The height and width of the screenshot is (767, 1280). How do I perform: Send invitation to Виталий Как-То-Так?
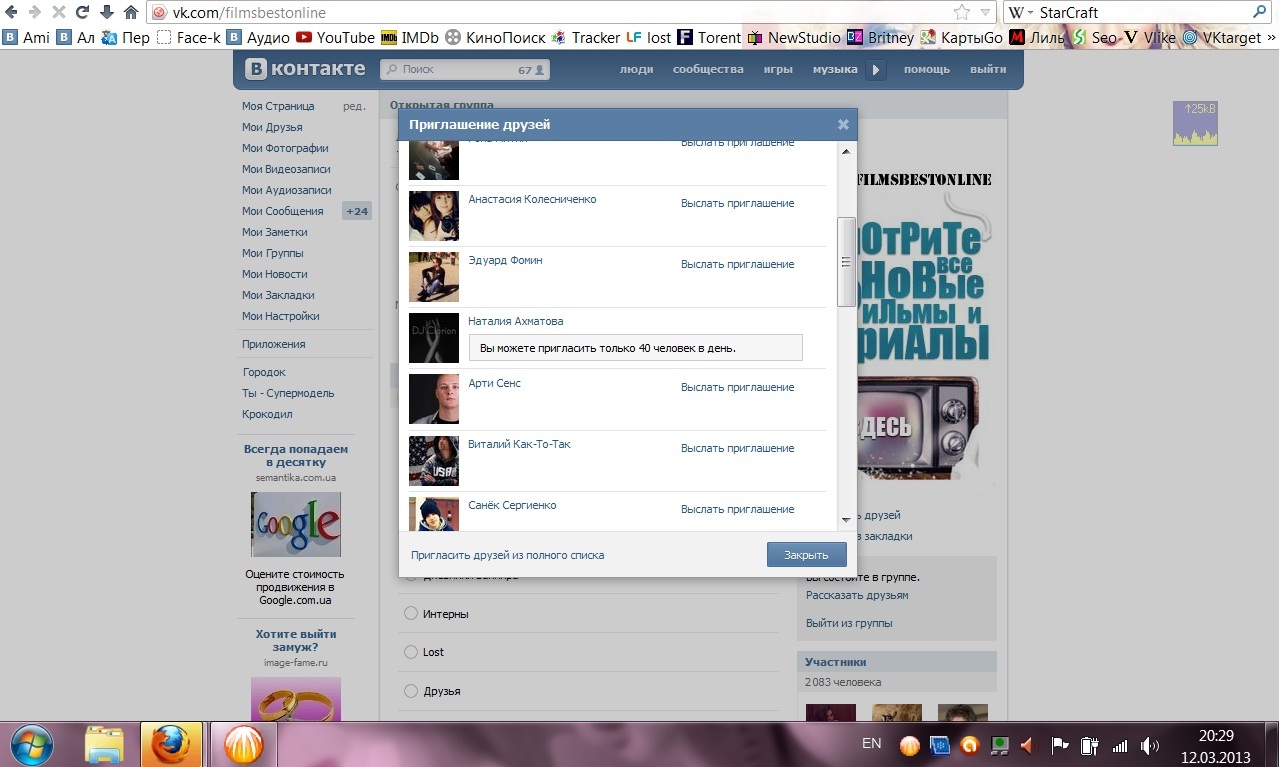(737, 448)
